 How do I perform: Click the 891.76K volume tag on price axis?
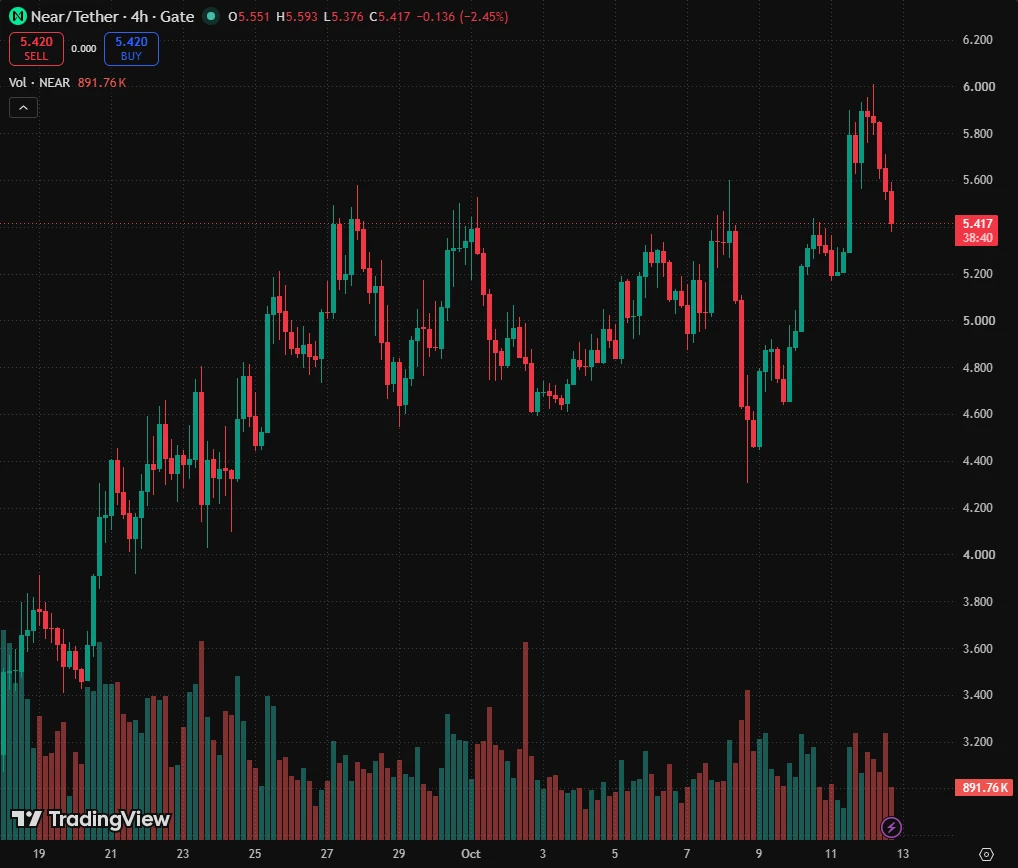pos(984,787)
